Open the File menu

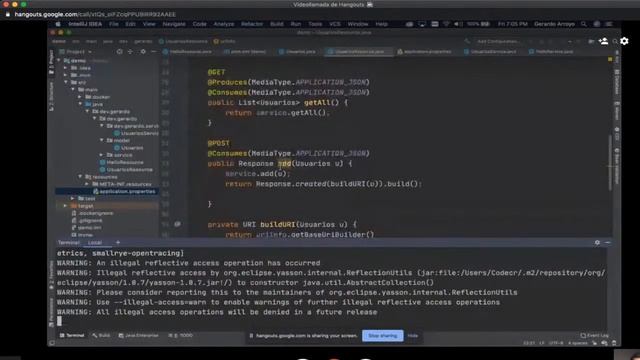coord(114,24)
